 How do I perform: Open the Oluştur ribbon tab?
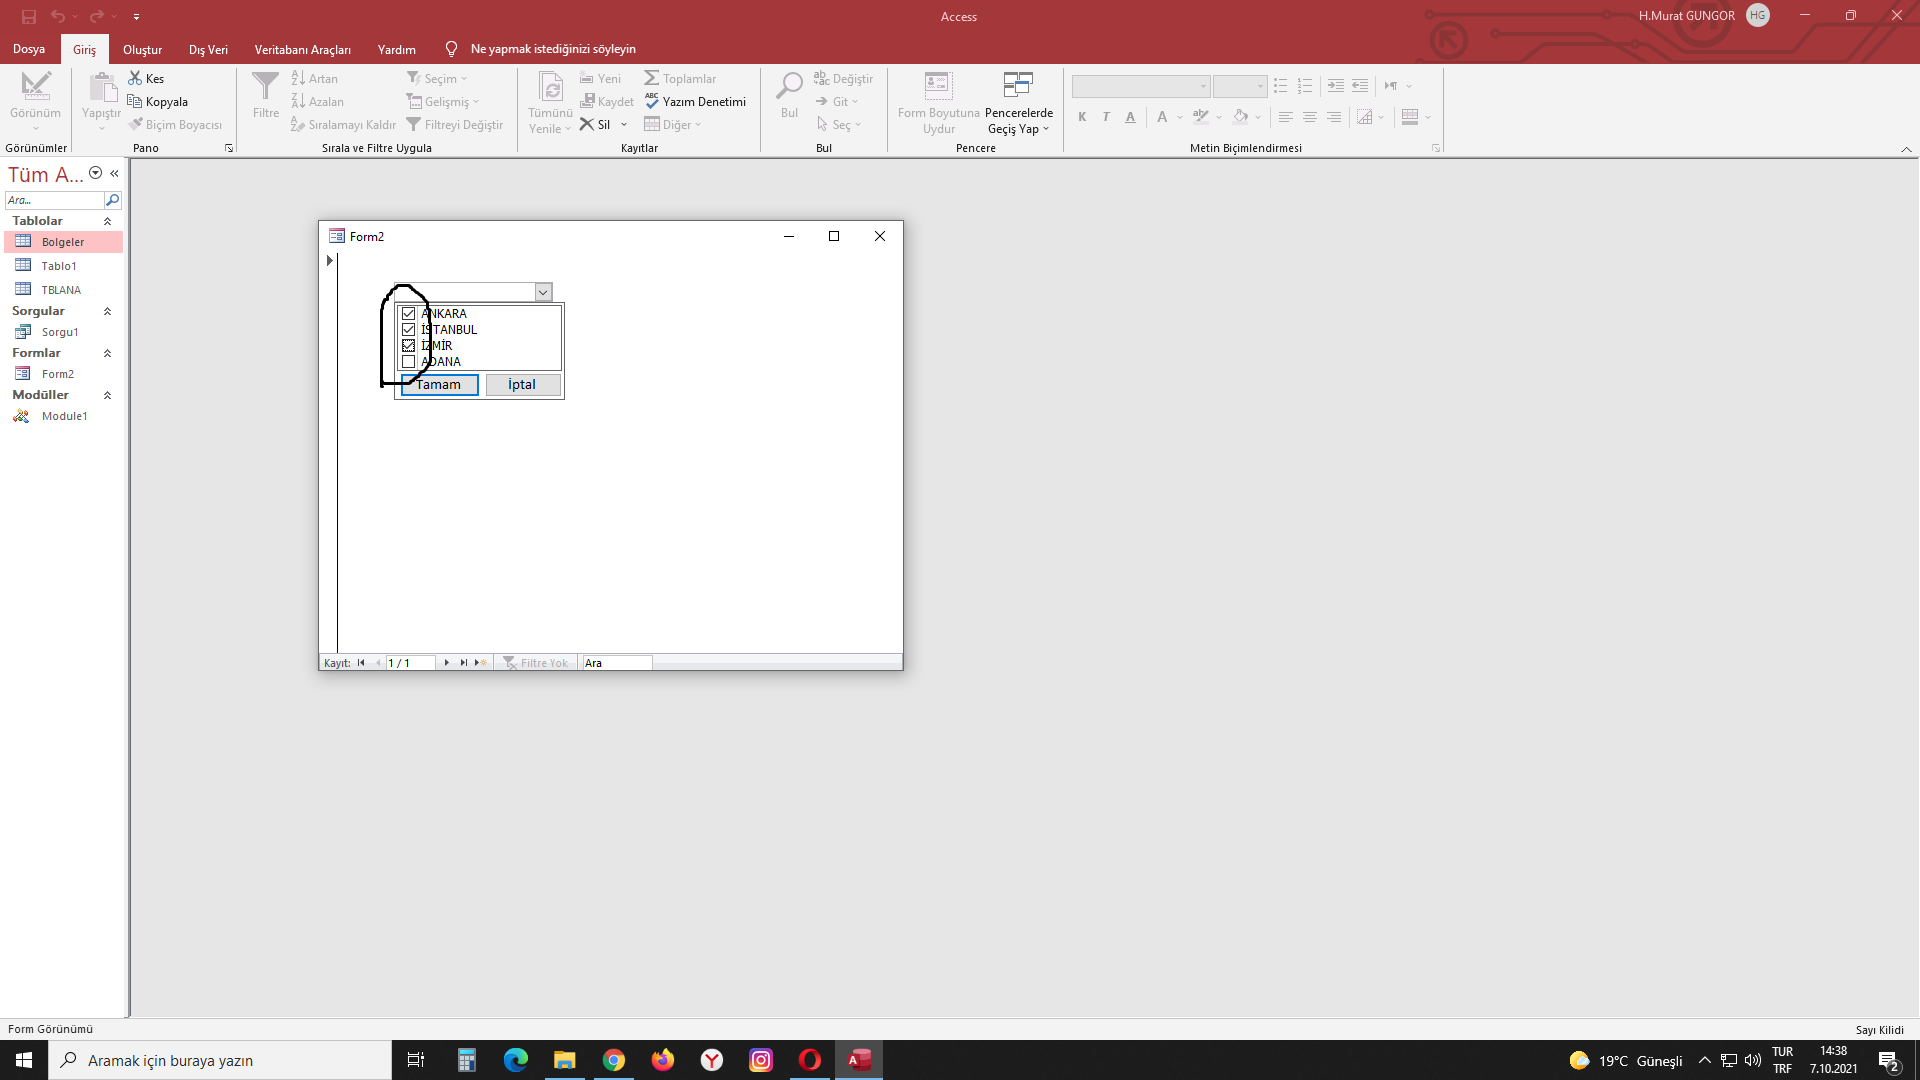[x=142, y=49]
